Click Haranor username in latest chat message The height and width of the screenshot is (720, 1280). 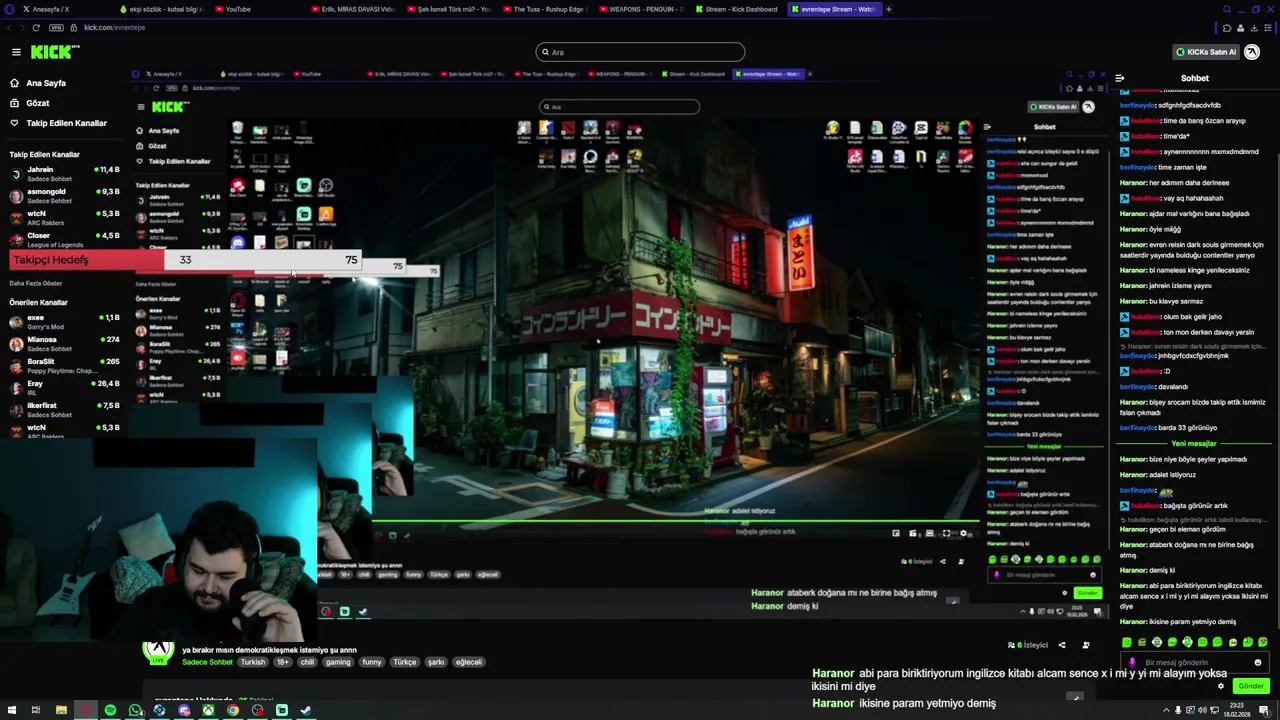coord(1133,621)
